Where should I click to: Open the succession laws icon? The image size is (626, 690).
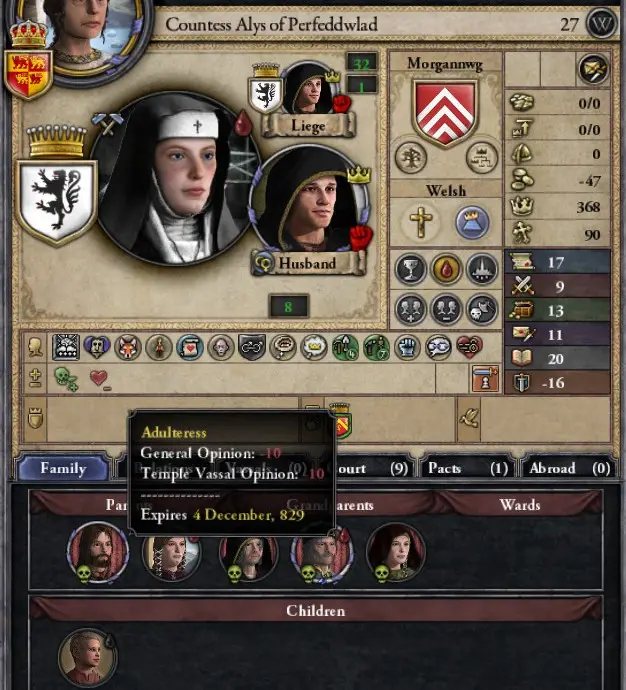click(x=481, y=158)
